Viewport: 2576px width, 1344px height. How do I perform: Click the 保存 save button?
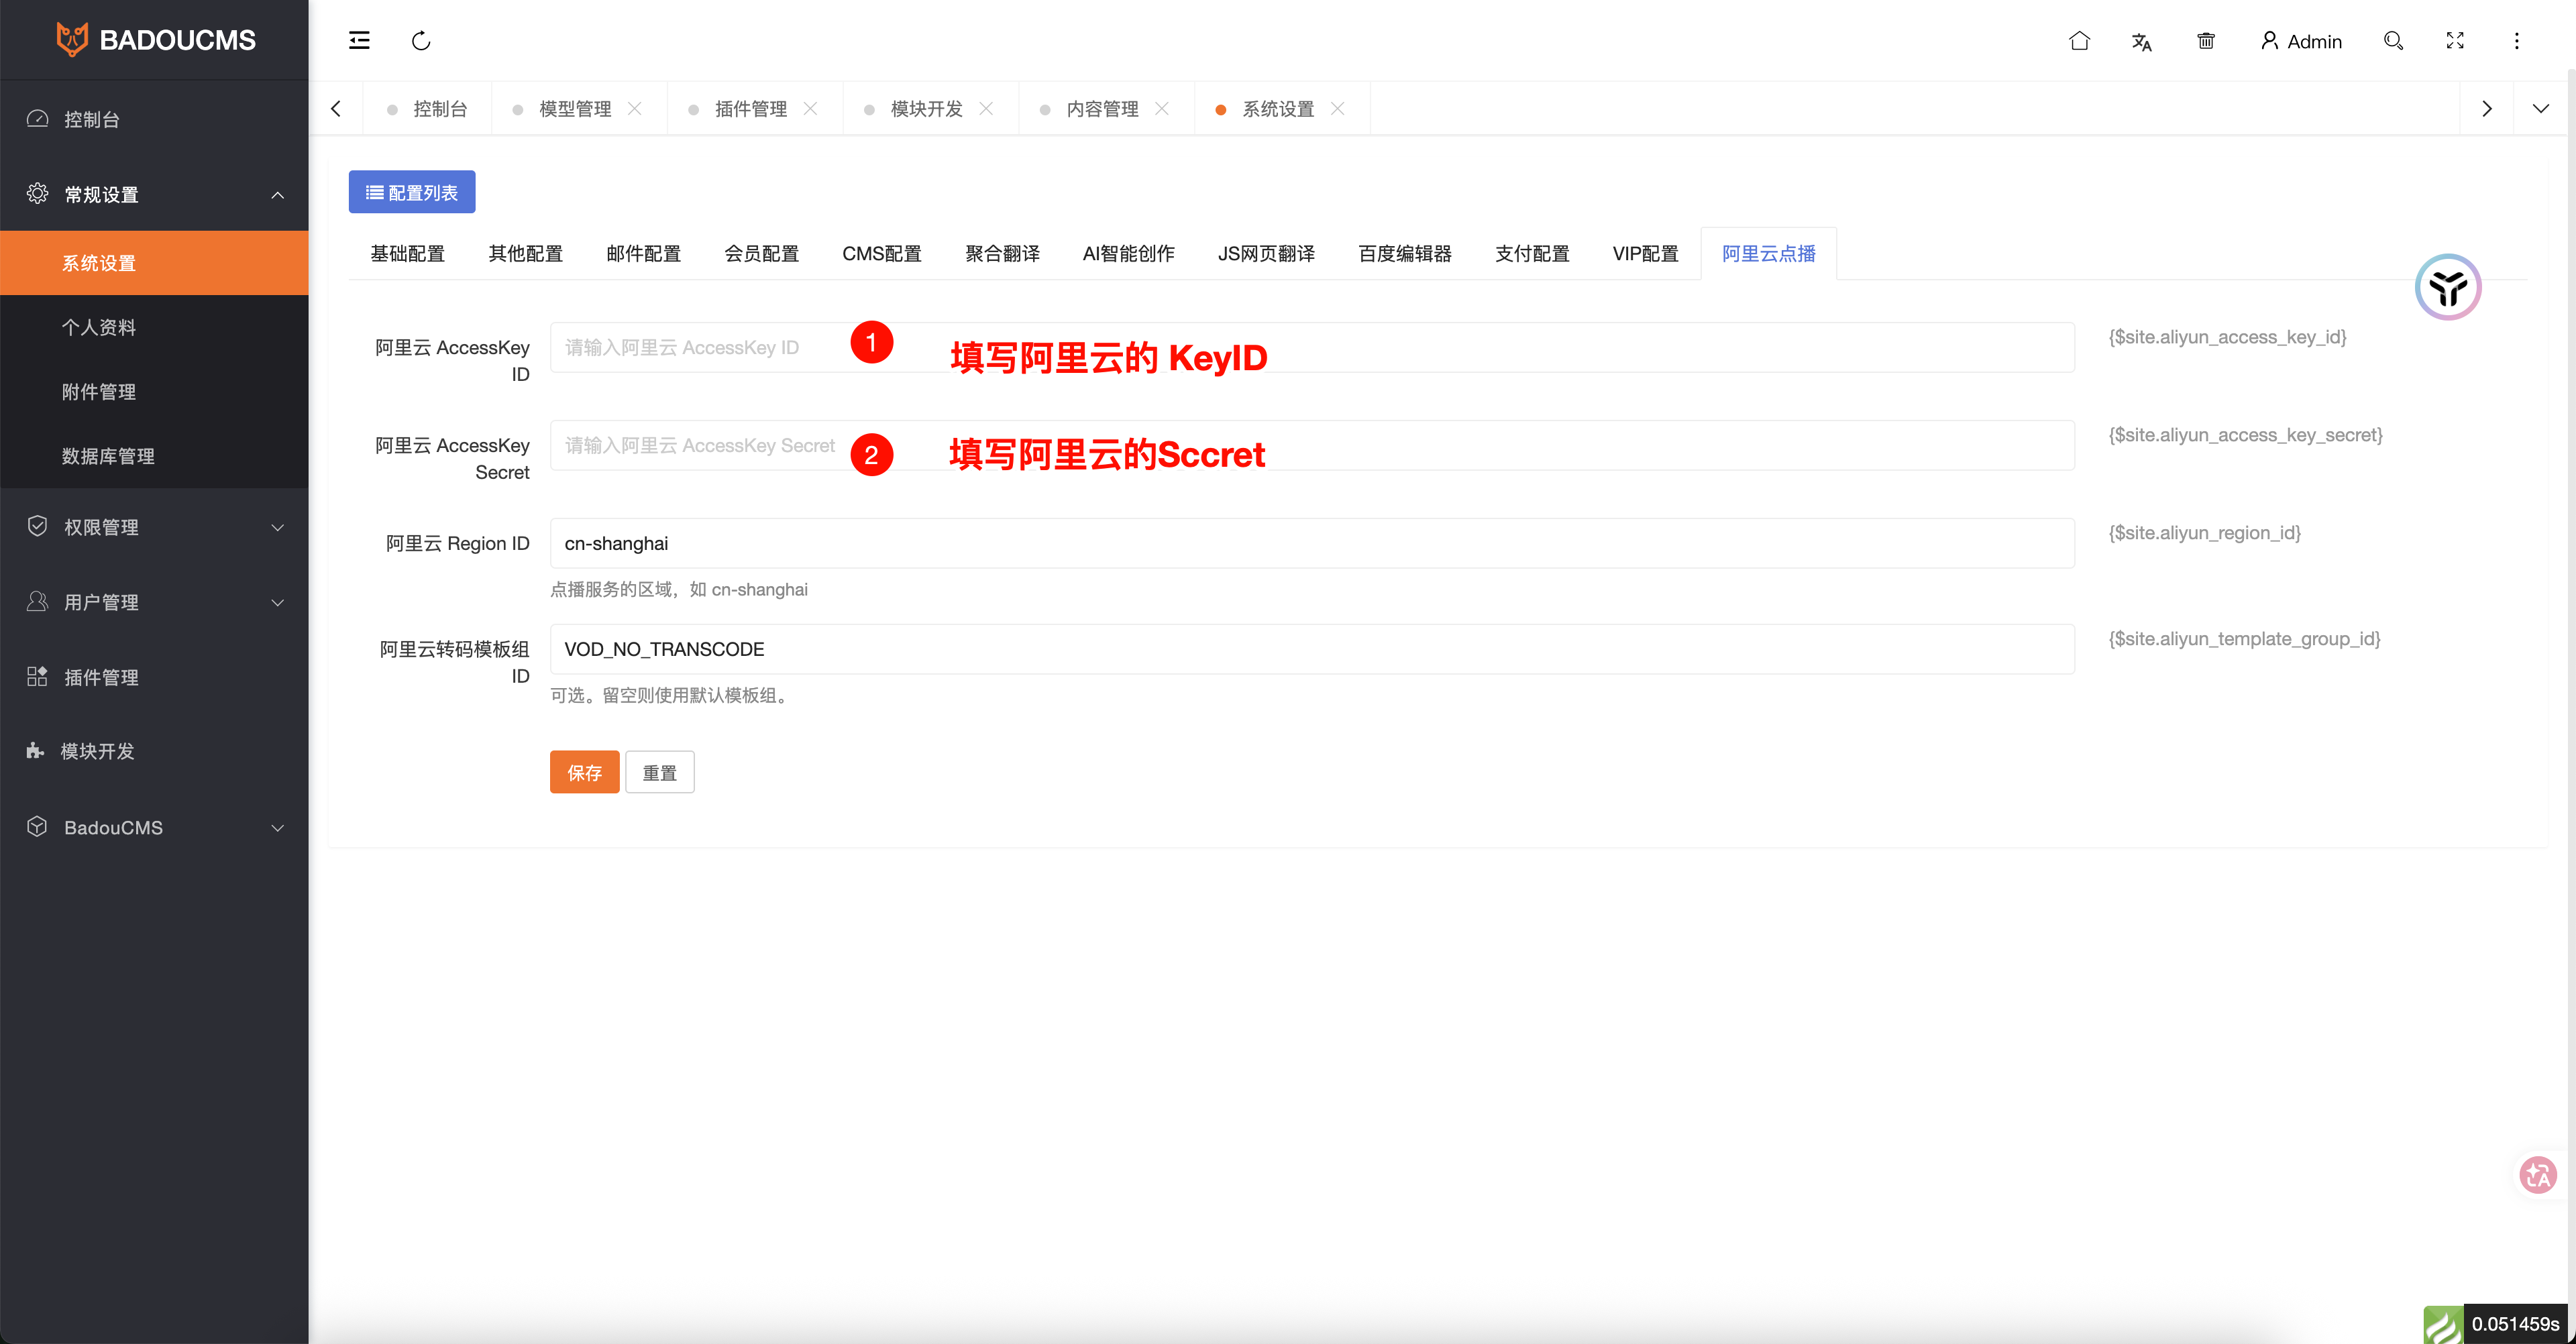584,771
